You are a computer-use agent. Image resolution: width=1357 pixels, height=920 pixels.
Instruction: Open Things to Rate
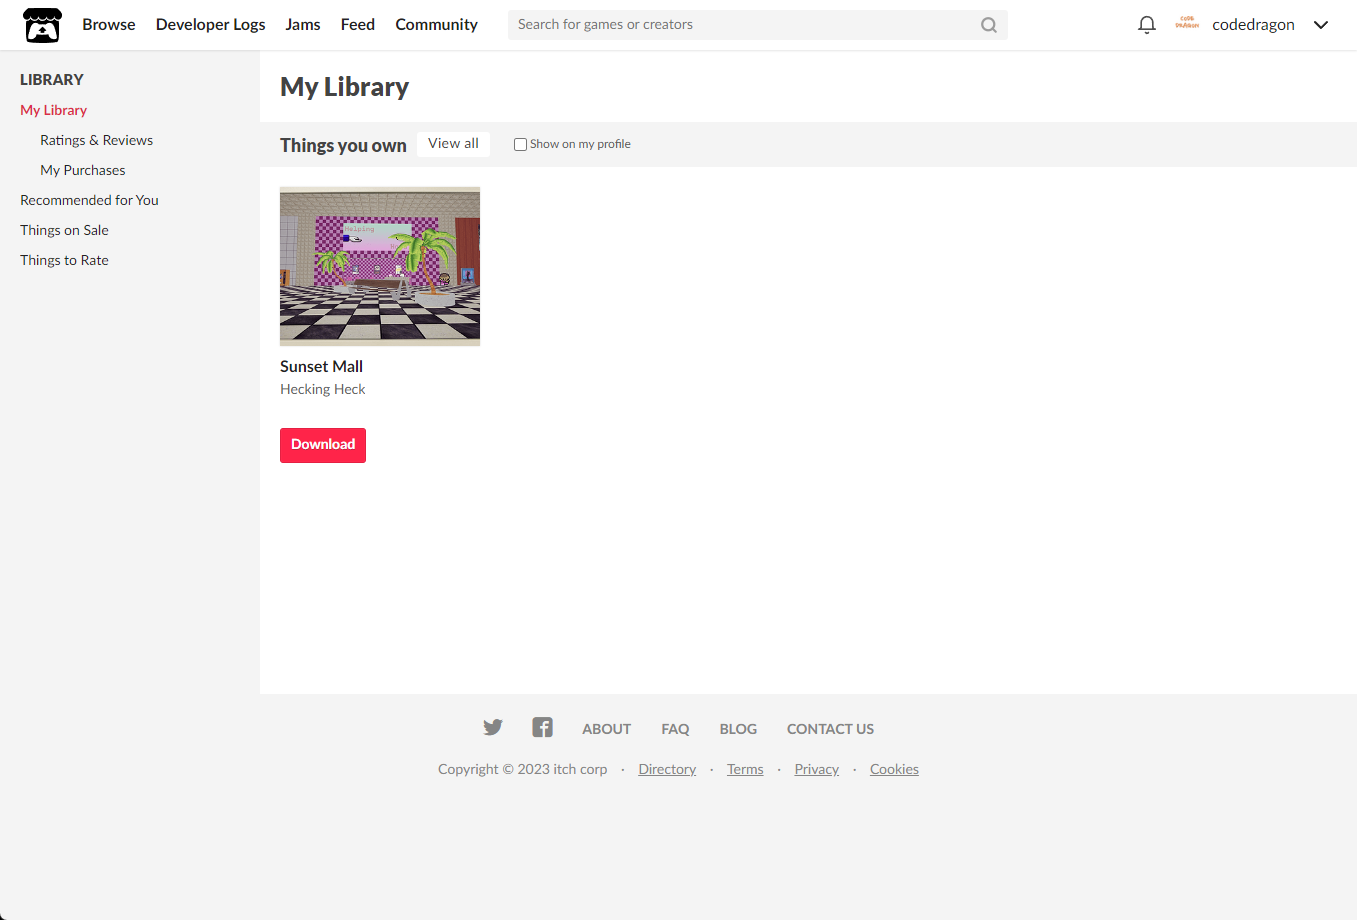point(64,260)
